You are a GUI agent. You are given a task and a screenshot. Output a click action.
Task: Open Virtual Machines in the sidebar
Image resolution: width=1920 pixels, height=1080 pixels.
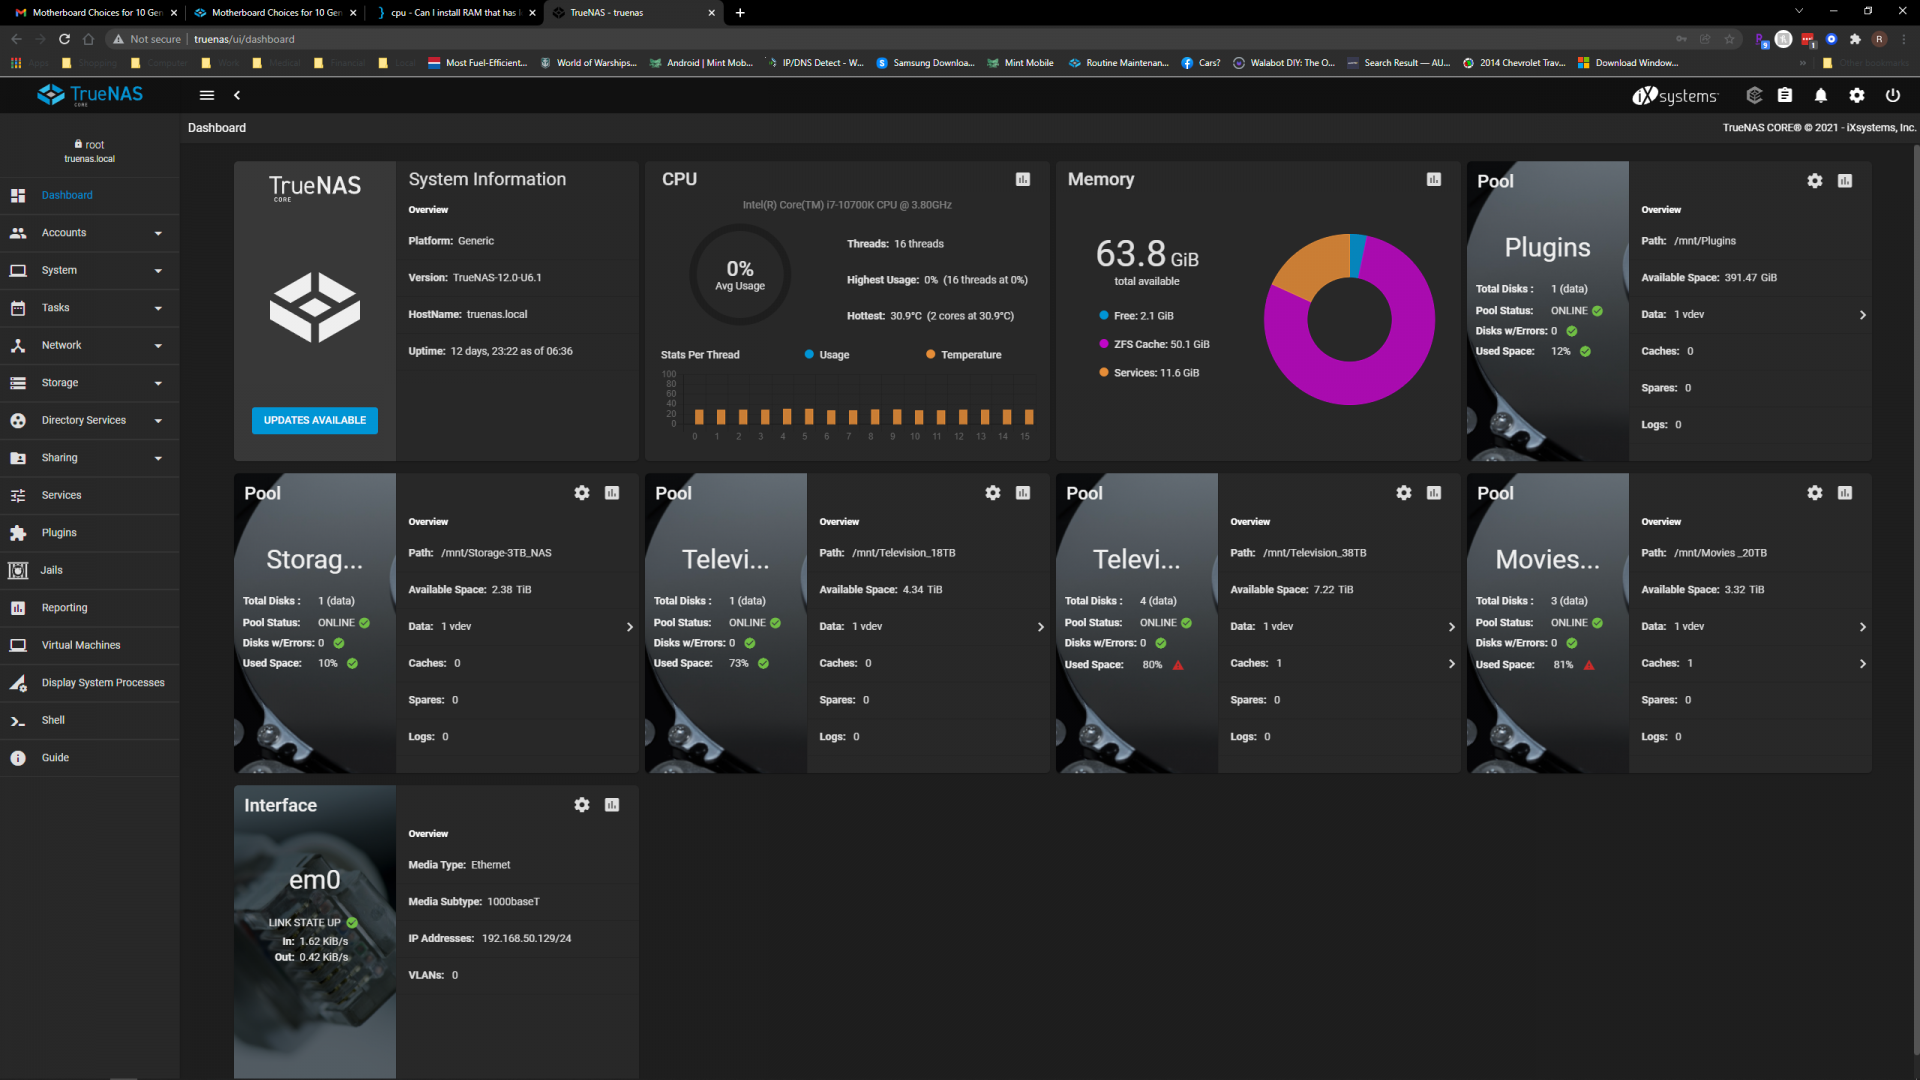click(89, 646)
